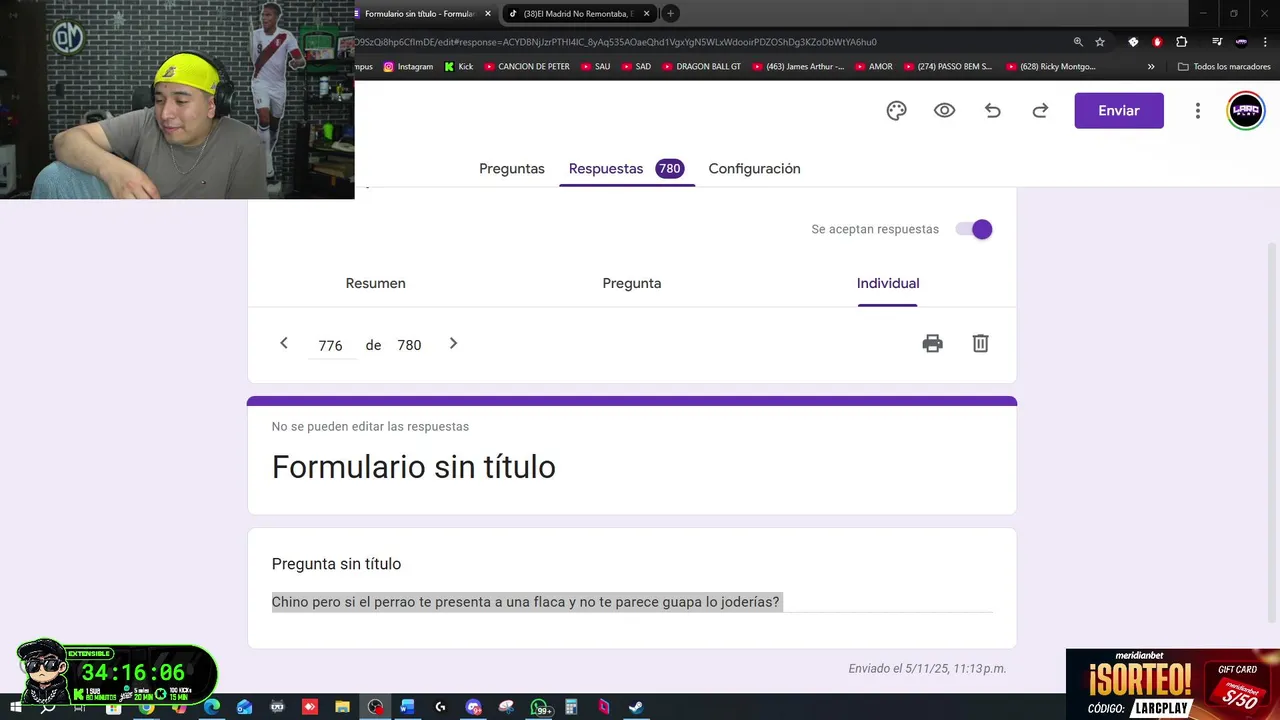Screen dimensions: 1280x720
Task: Click the response number field 776
Action: [x=331, y=345]
